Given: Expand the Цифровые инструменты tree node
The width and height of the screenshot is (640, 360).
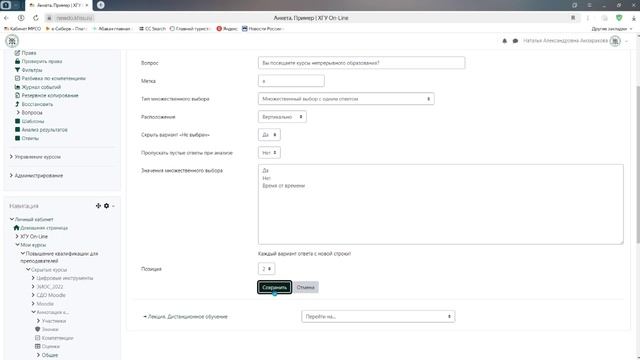Looking at the screenshot, I should tap(33, 278).
